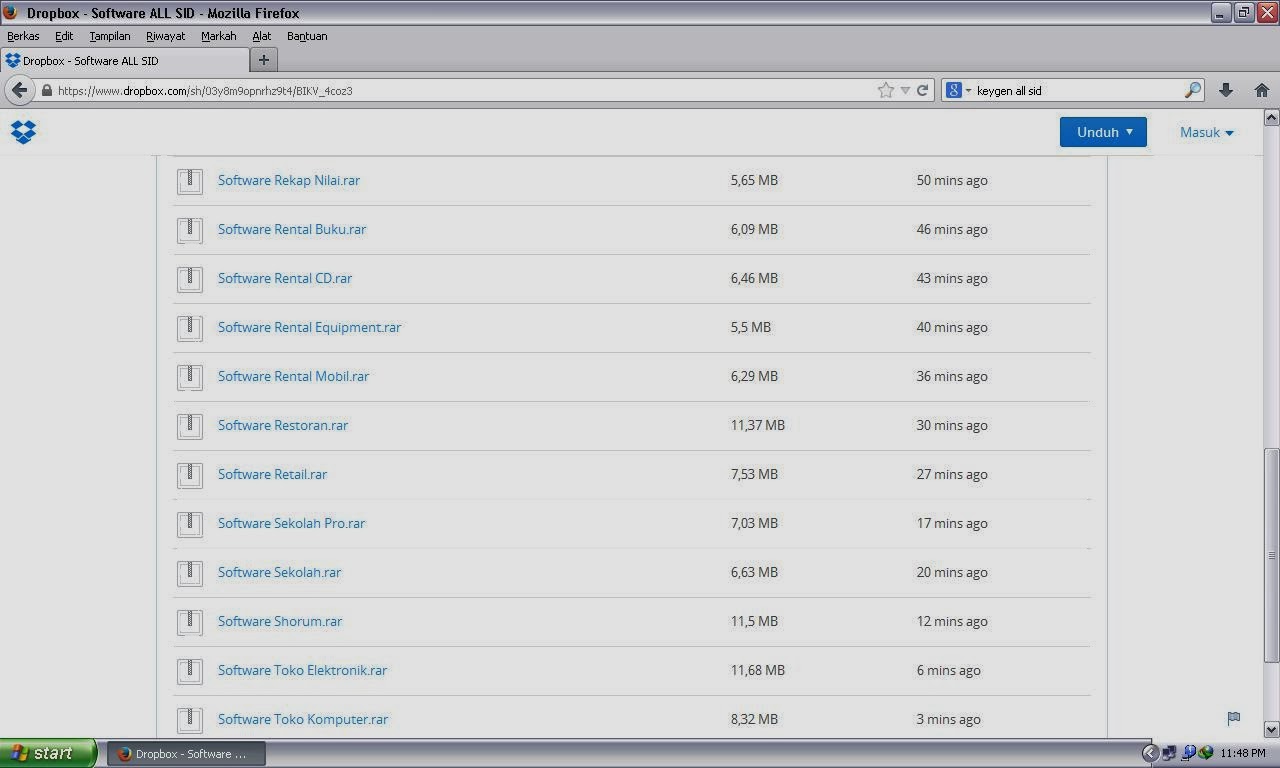Image resolution: width=1280 pixels, height=768 pixels.
Task: Click the Firefox Dropbox taskbar button
Action: (186, 753)
